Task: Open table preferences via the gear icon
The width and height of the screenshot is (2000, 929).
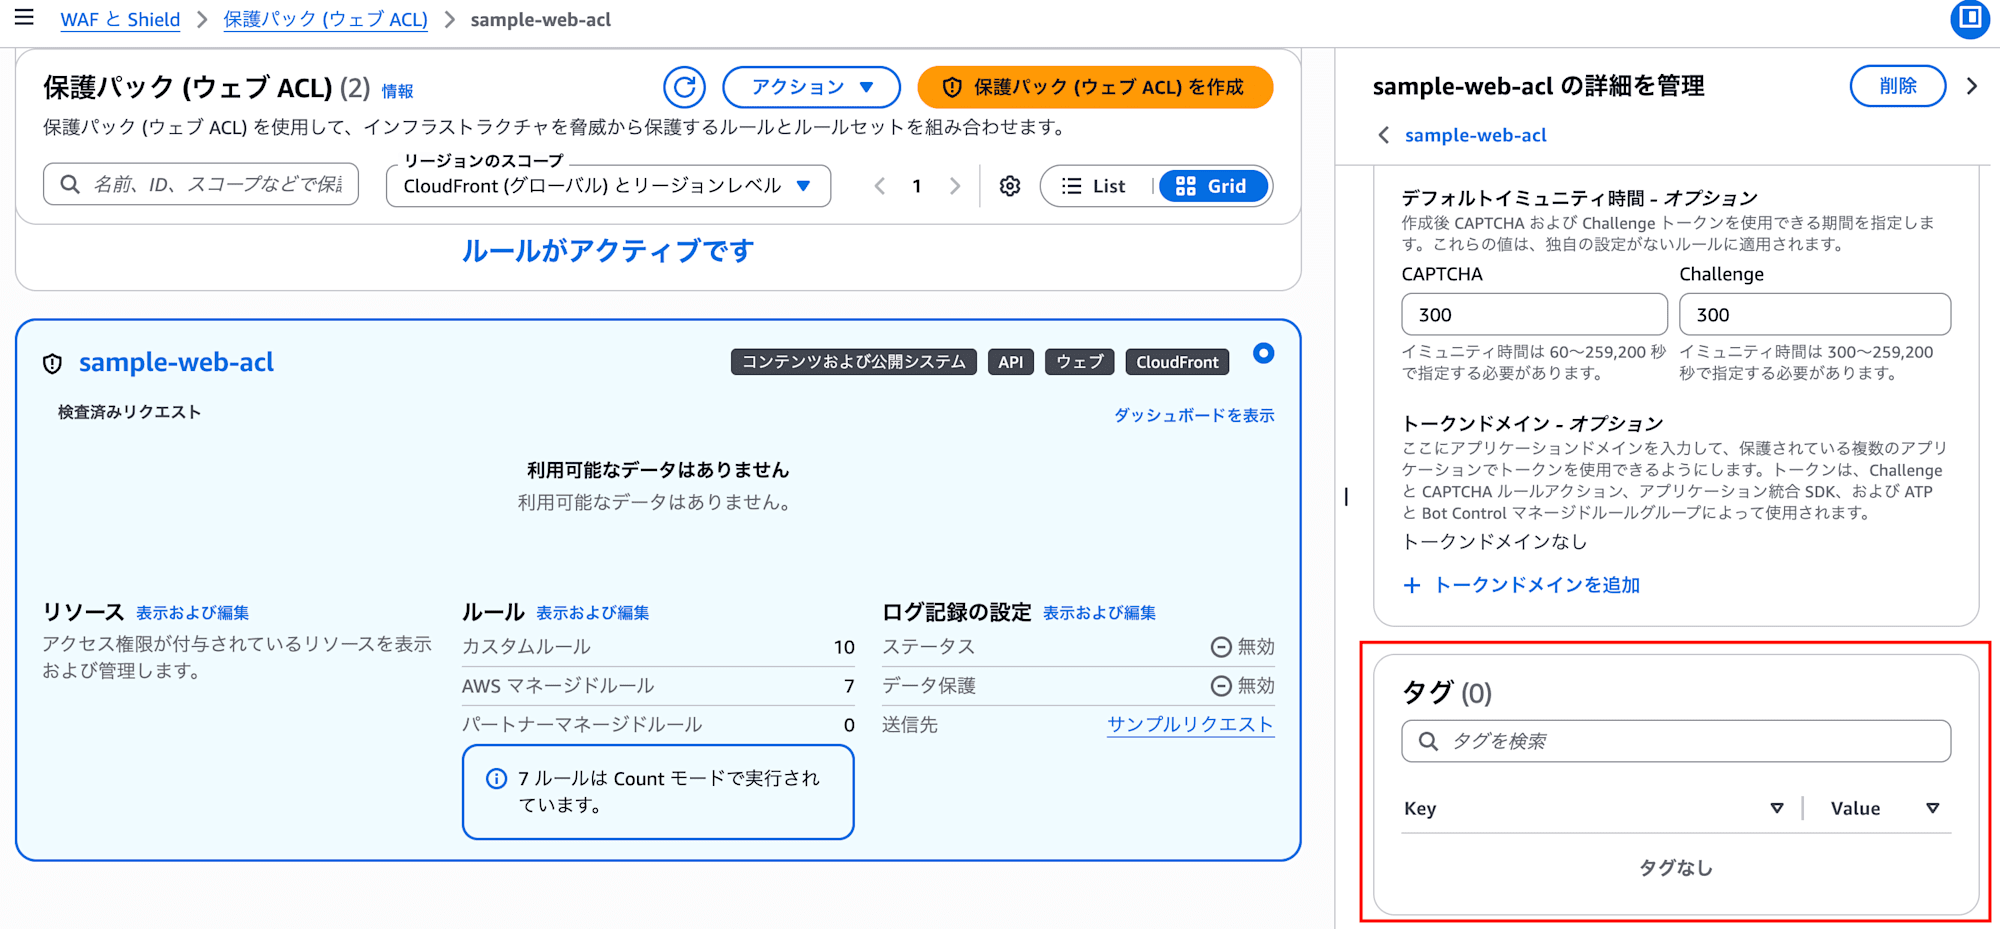Action: (x=1010, y=185)
